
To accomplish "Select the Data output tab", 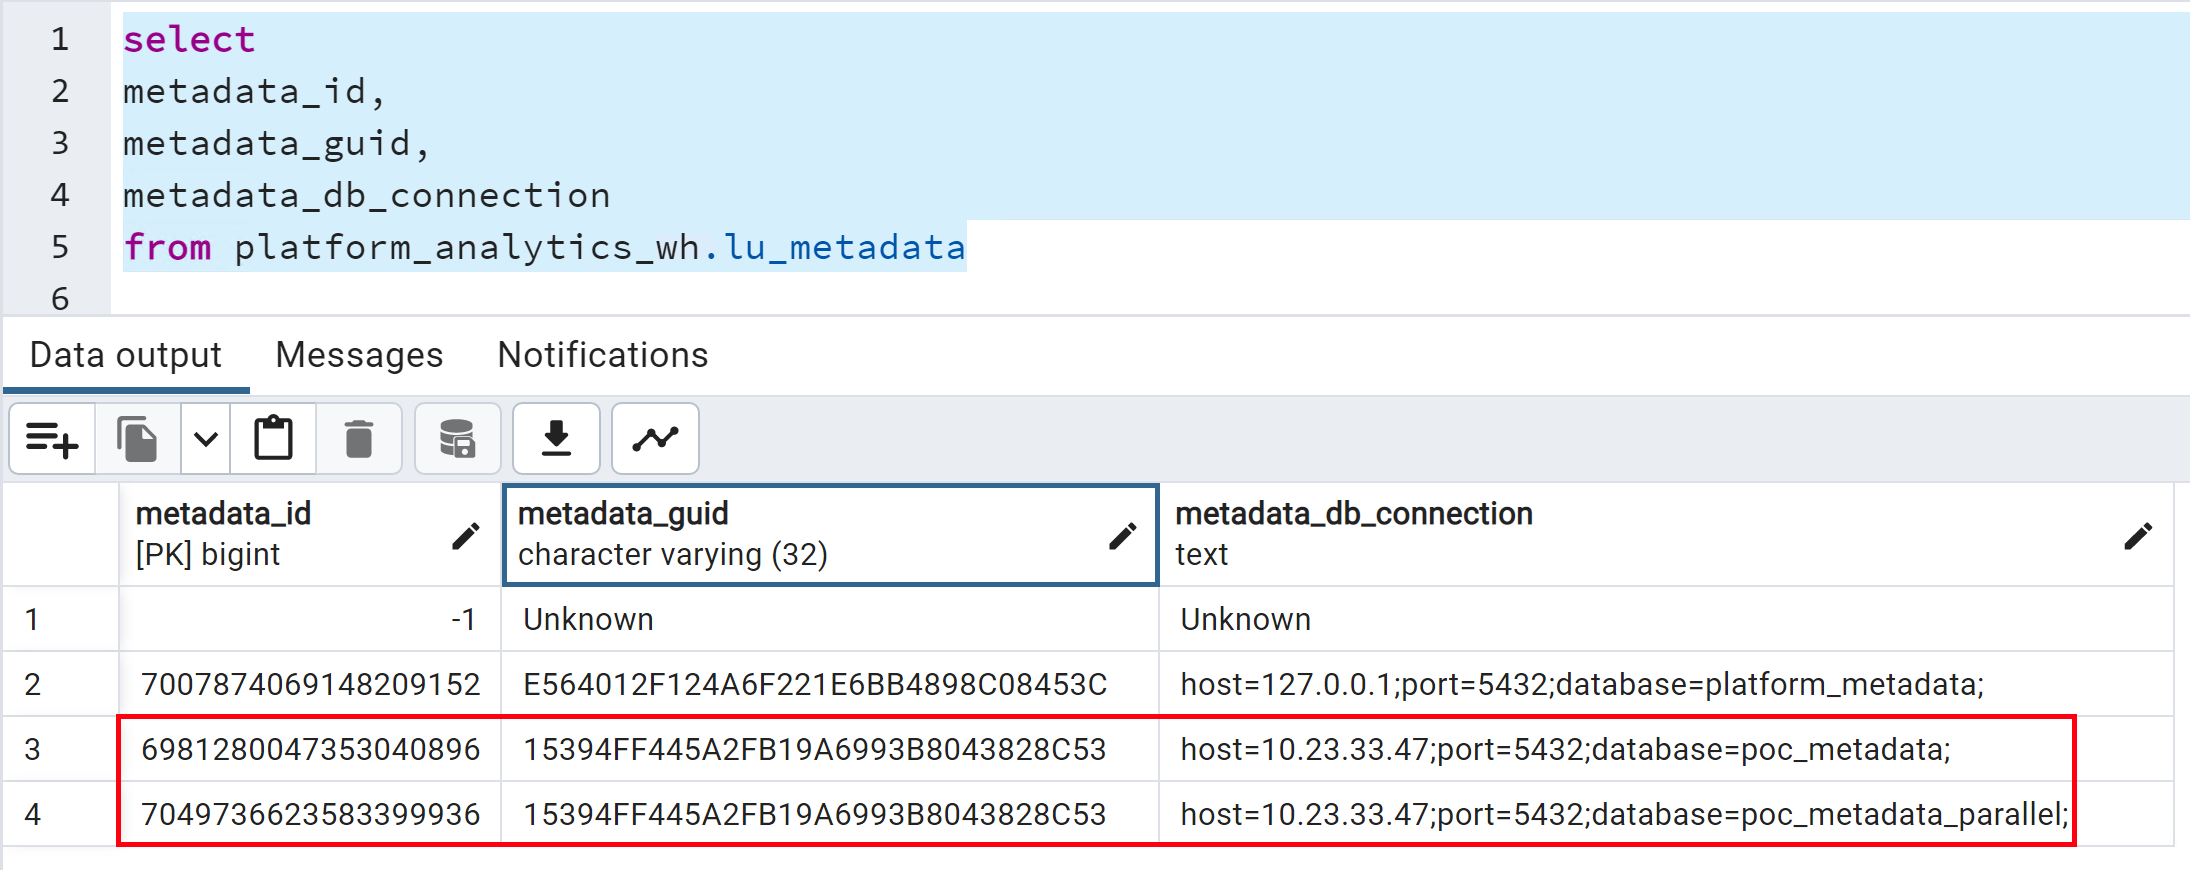I will coord(126,355).
